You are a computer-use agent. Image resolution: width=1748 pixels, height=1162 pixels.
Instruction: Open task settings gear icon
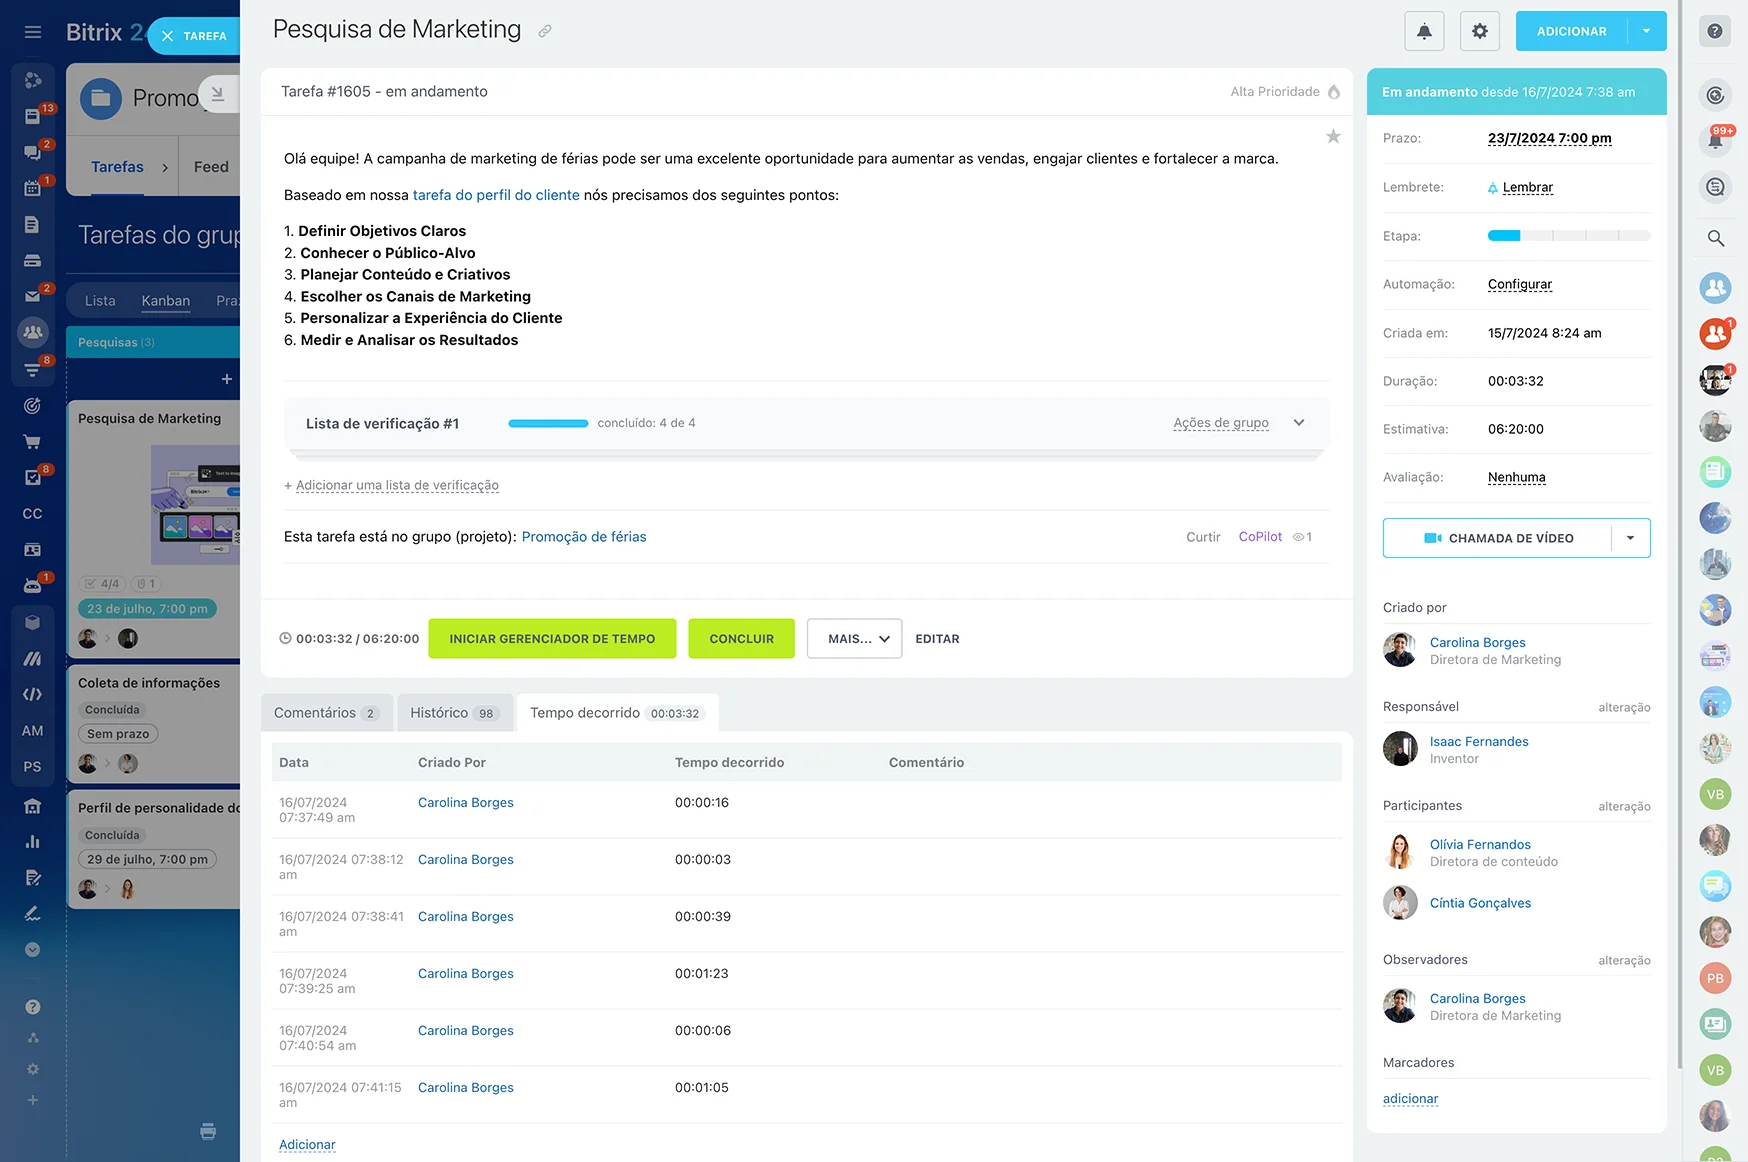point(1480,31)
